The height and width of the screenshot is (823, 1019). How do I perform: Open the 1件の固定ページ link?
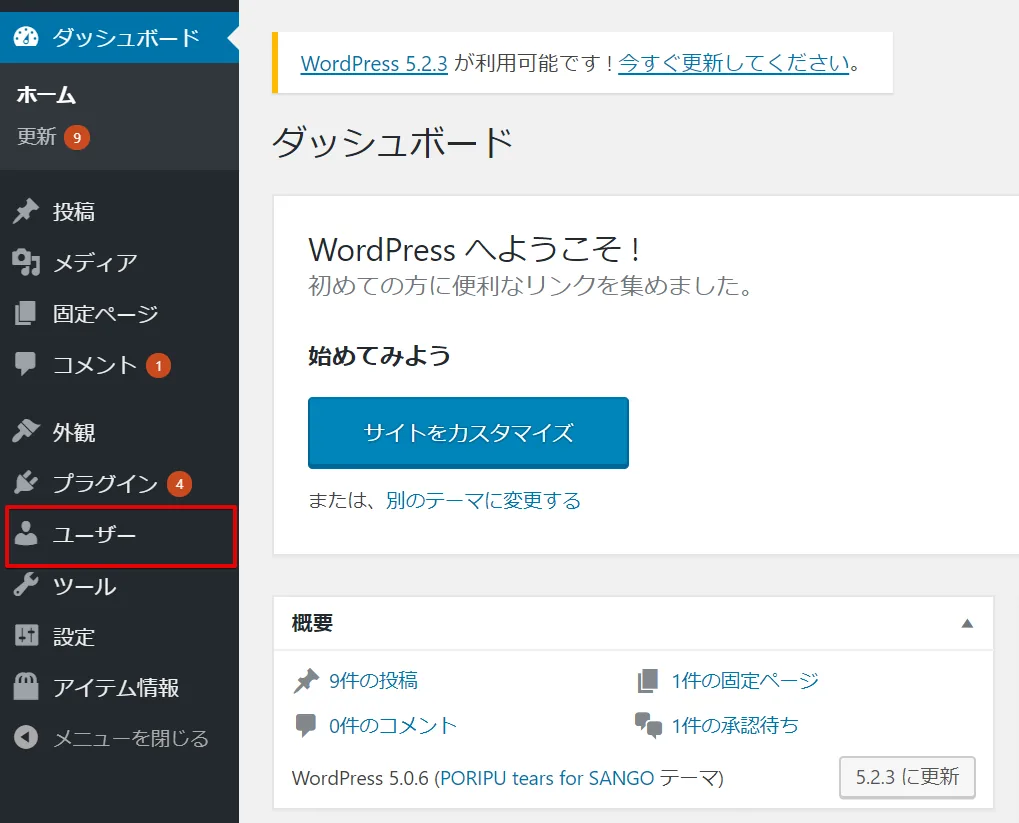point(745,681)
